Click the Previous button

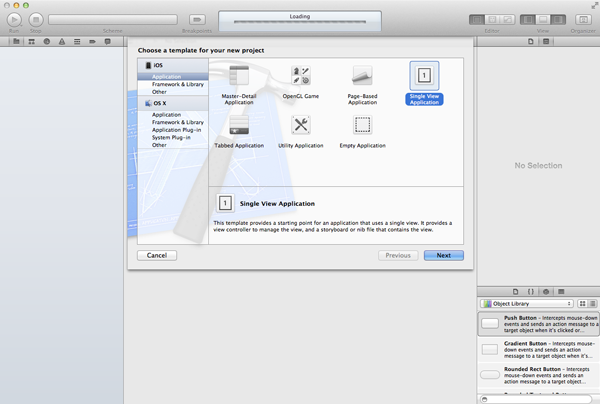(x=398, y=255)
